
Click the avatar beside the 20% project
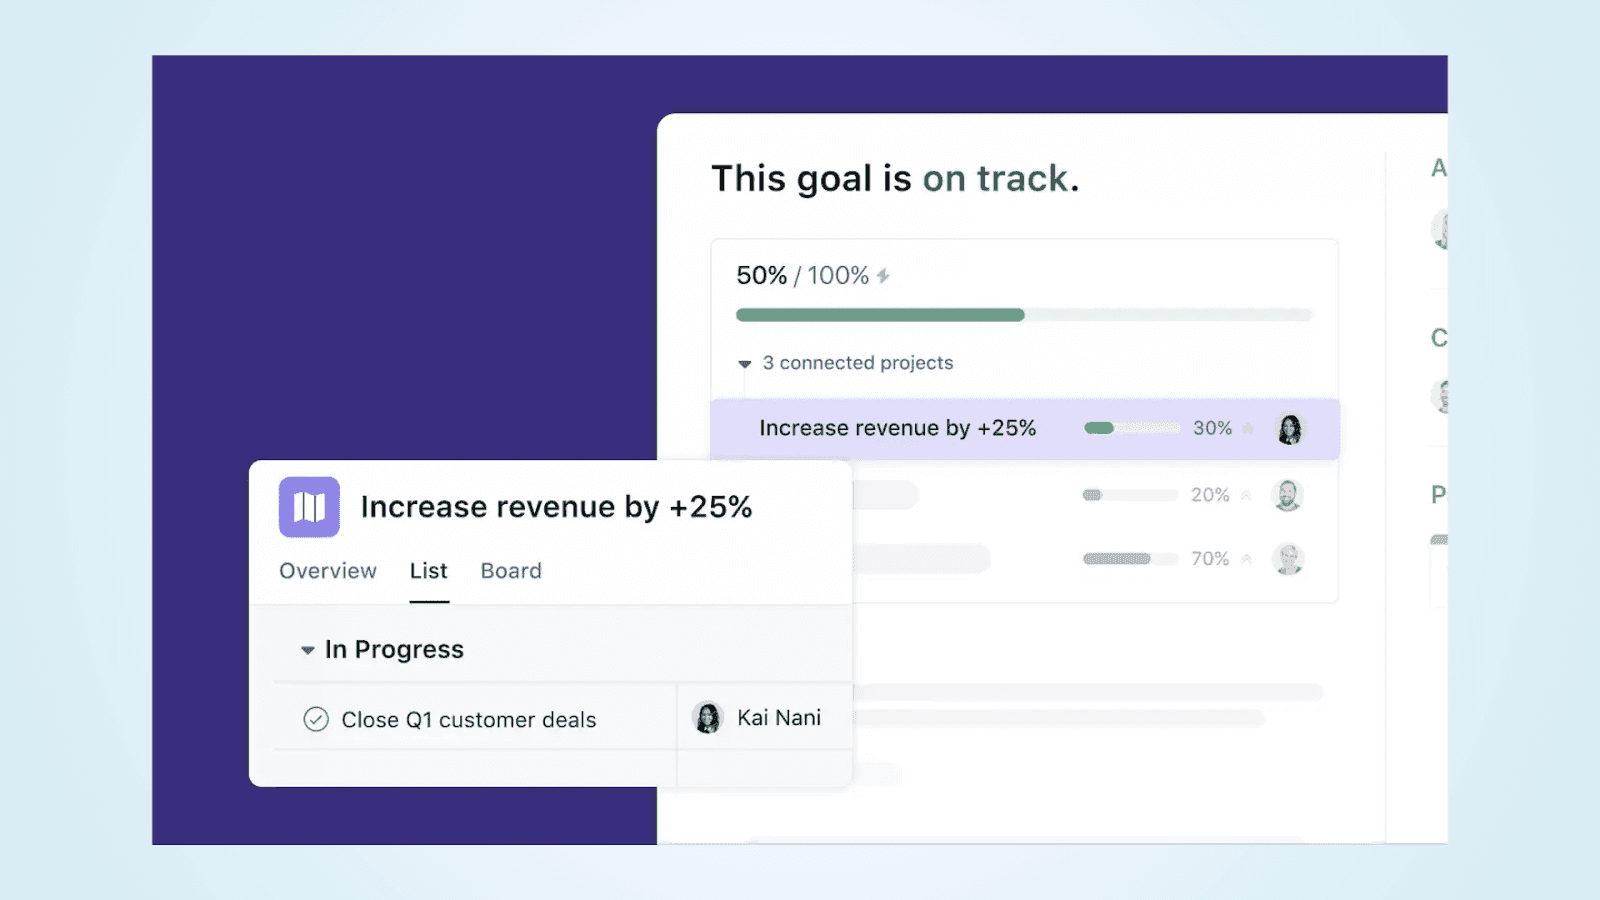coord(1289,494)
